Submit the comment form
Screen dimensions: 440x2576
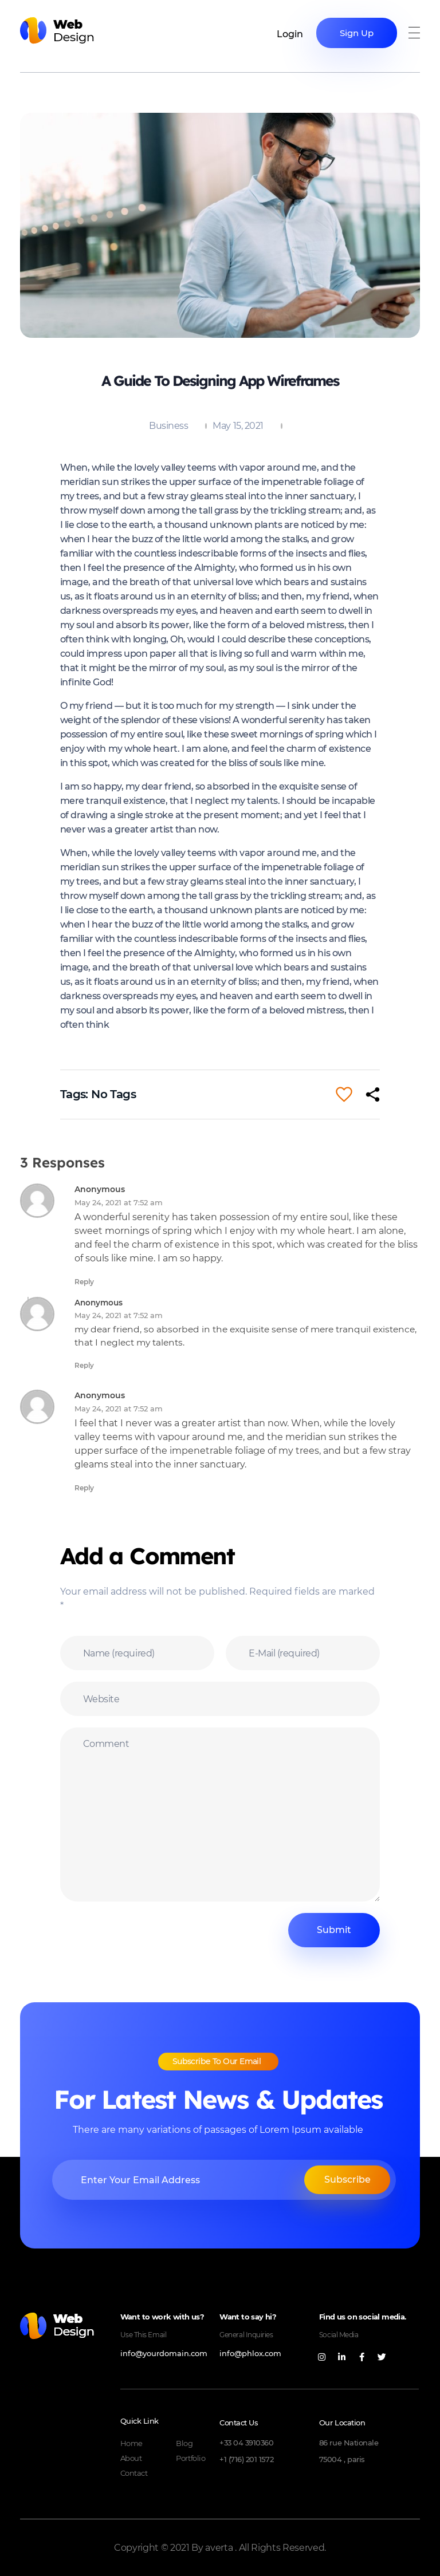tap(333, 1930)
